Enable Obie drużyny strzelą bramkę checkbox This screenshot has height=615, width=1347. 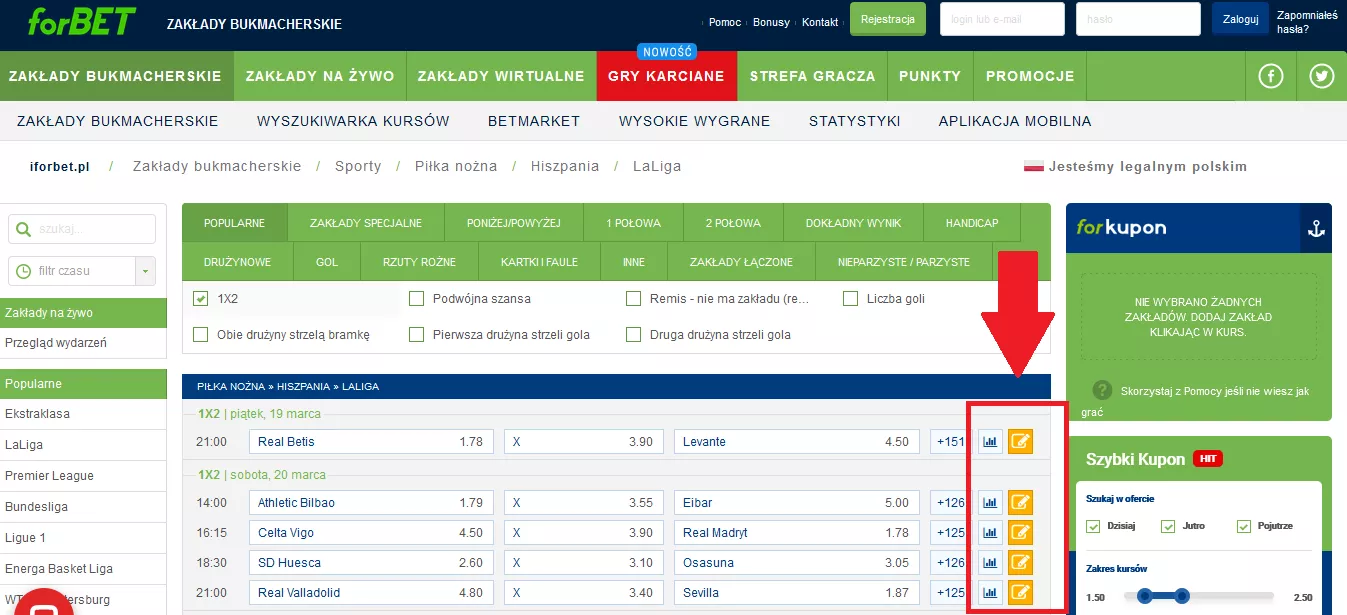pos(201,334)
